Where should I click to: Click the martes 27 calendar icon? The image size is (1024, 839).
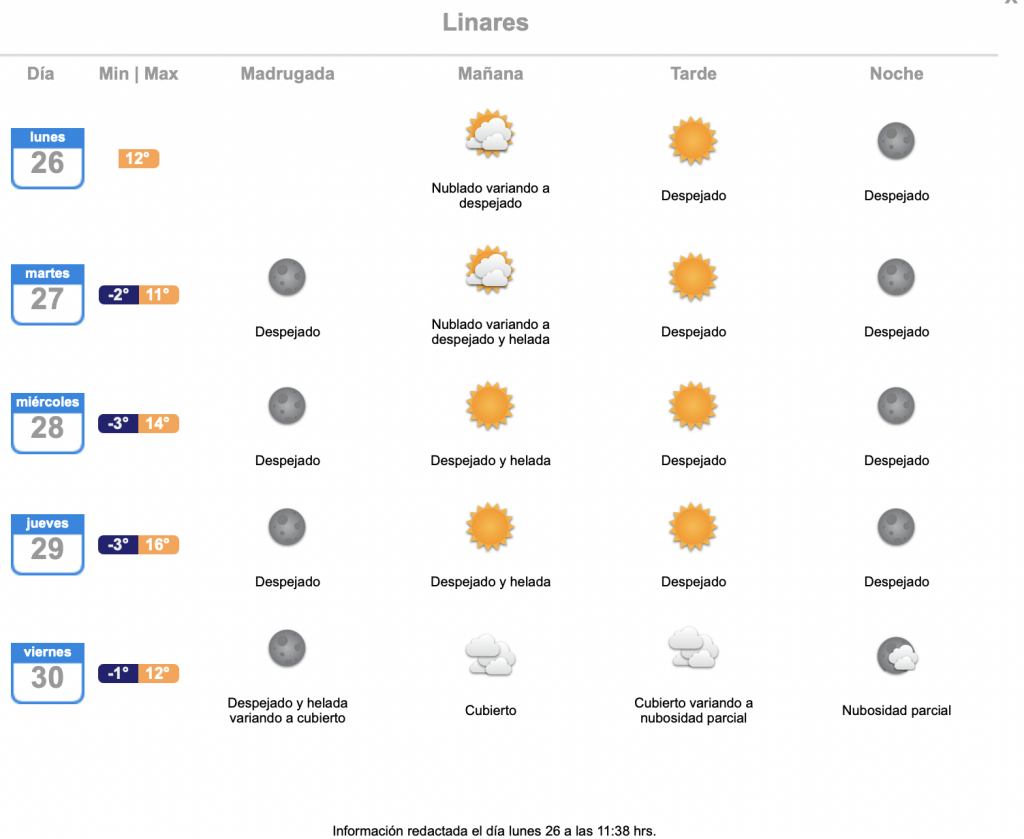48,294
